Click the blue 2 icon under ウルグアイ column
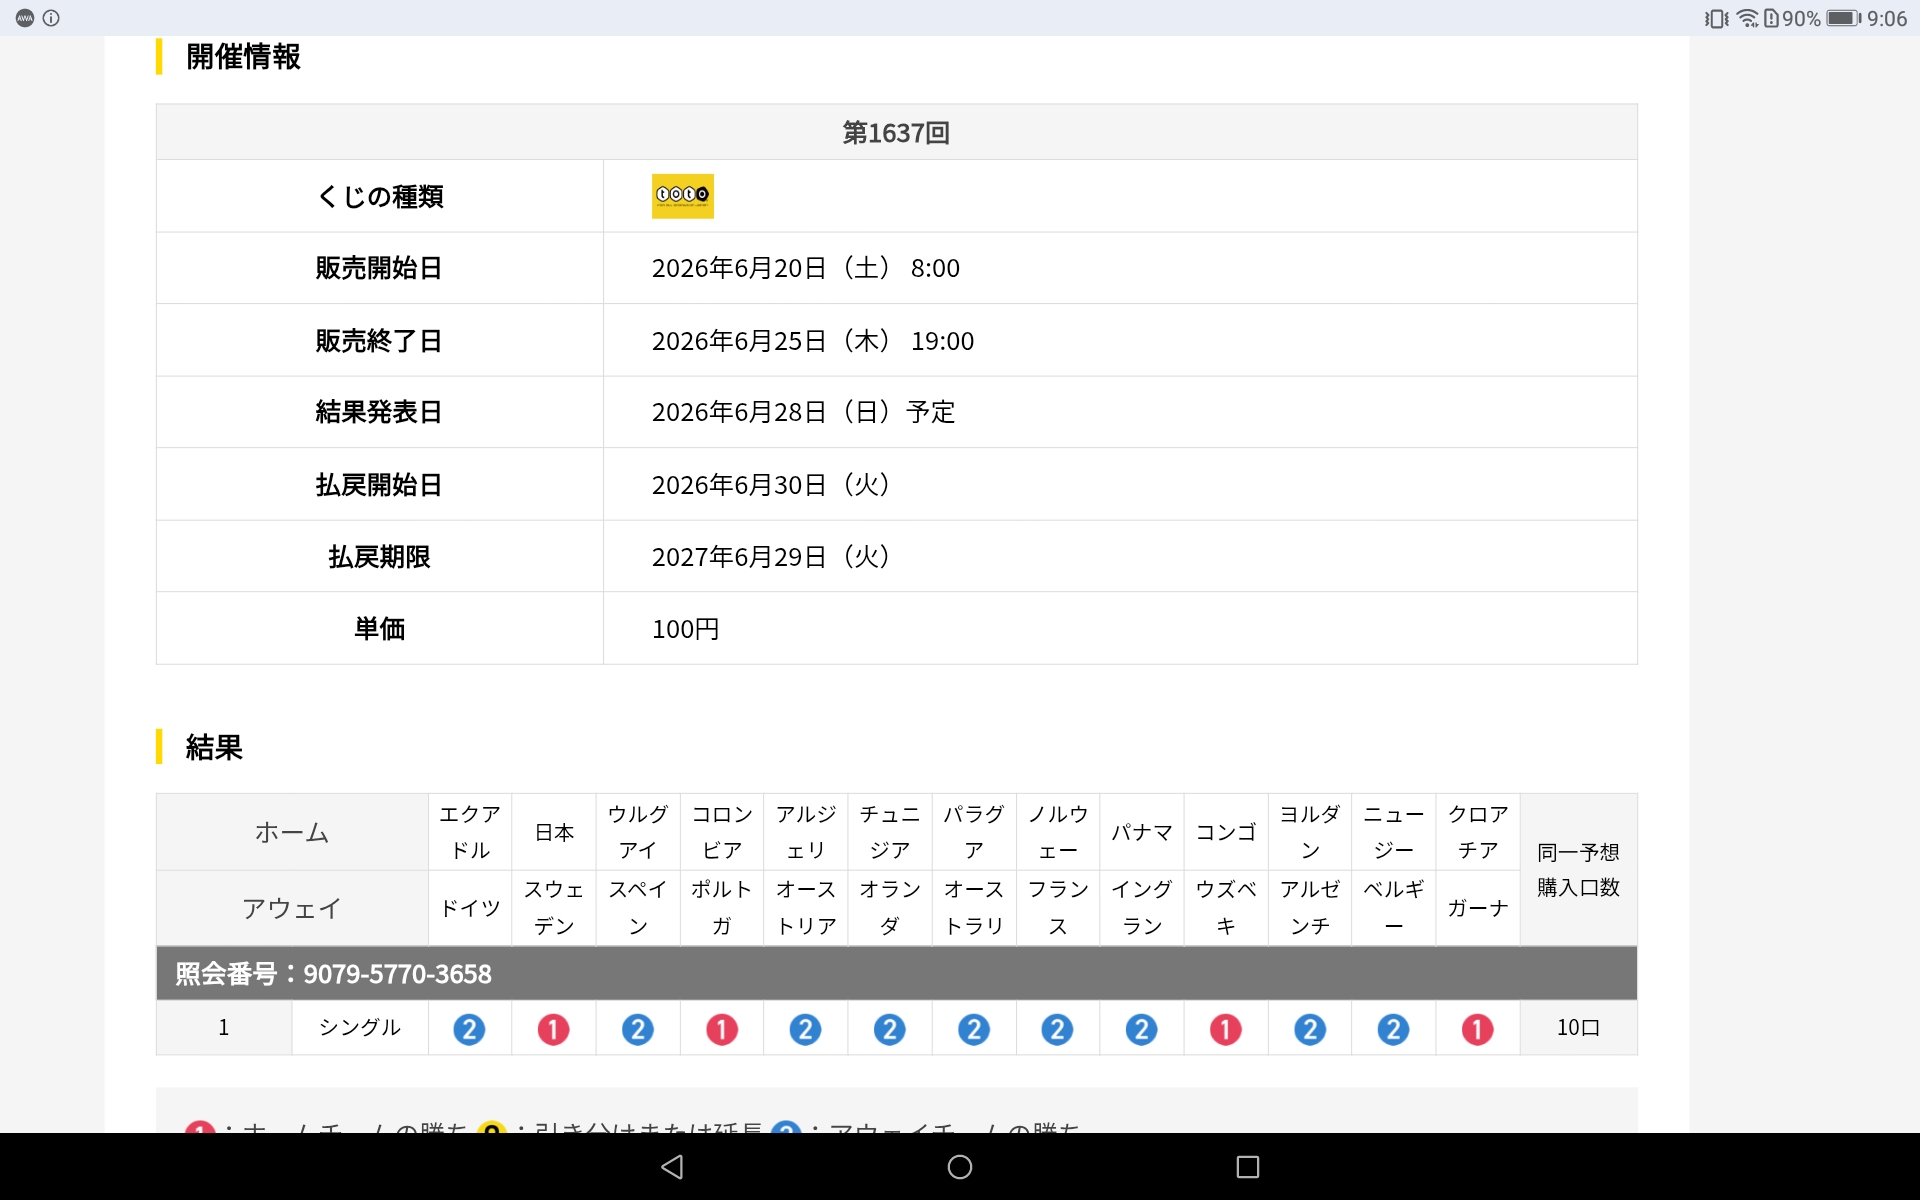 pos(637,1029)
